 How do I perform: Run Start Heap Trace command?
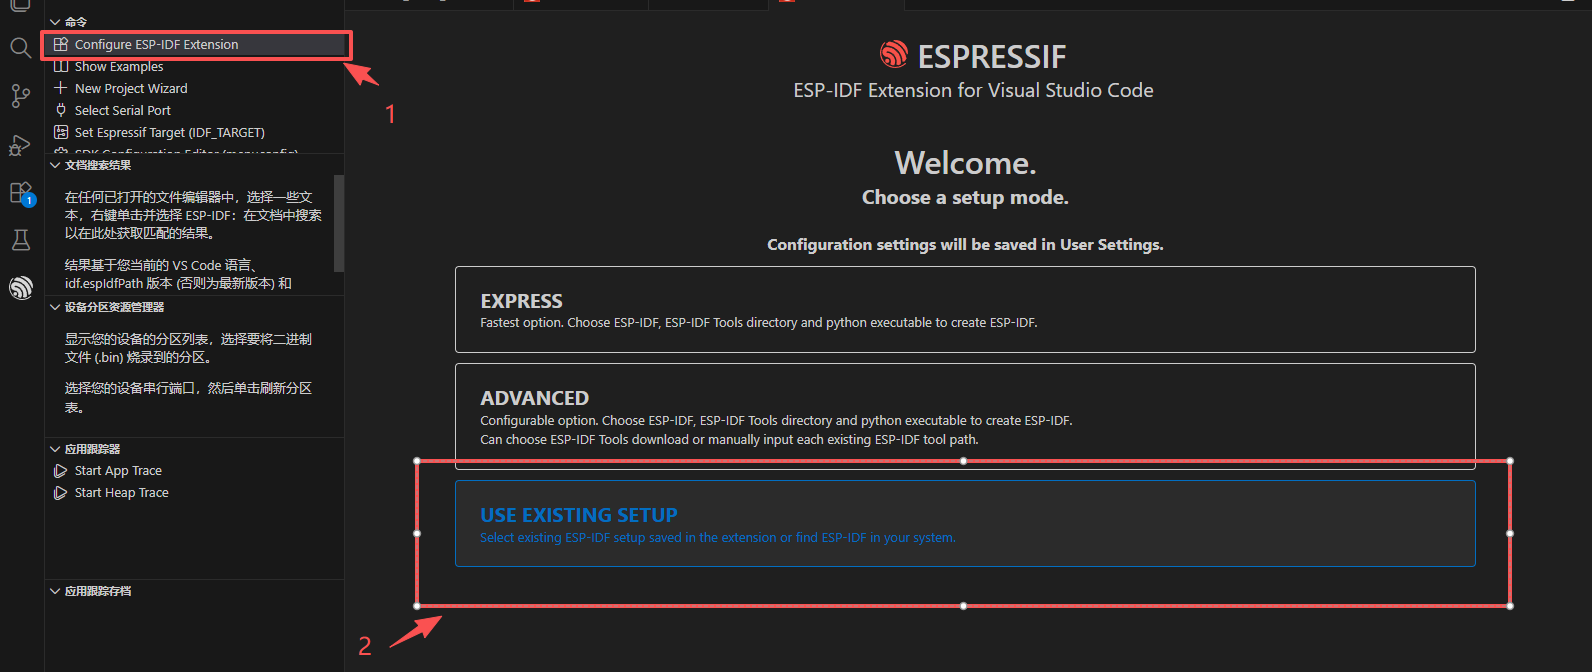(x=121, y=492)
